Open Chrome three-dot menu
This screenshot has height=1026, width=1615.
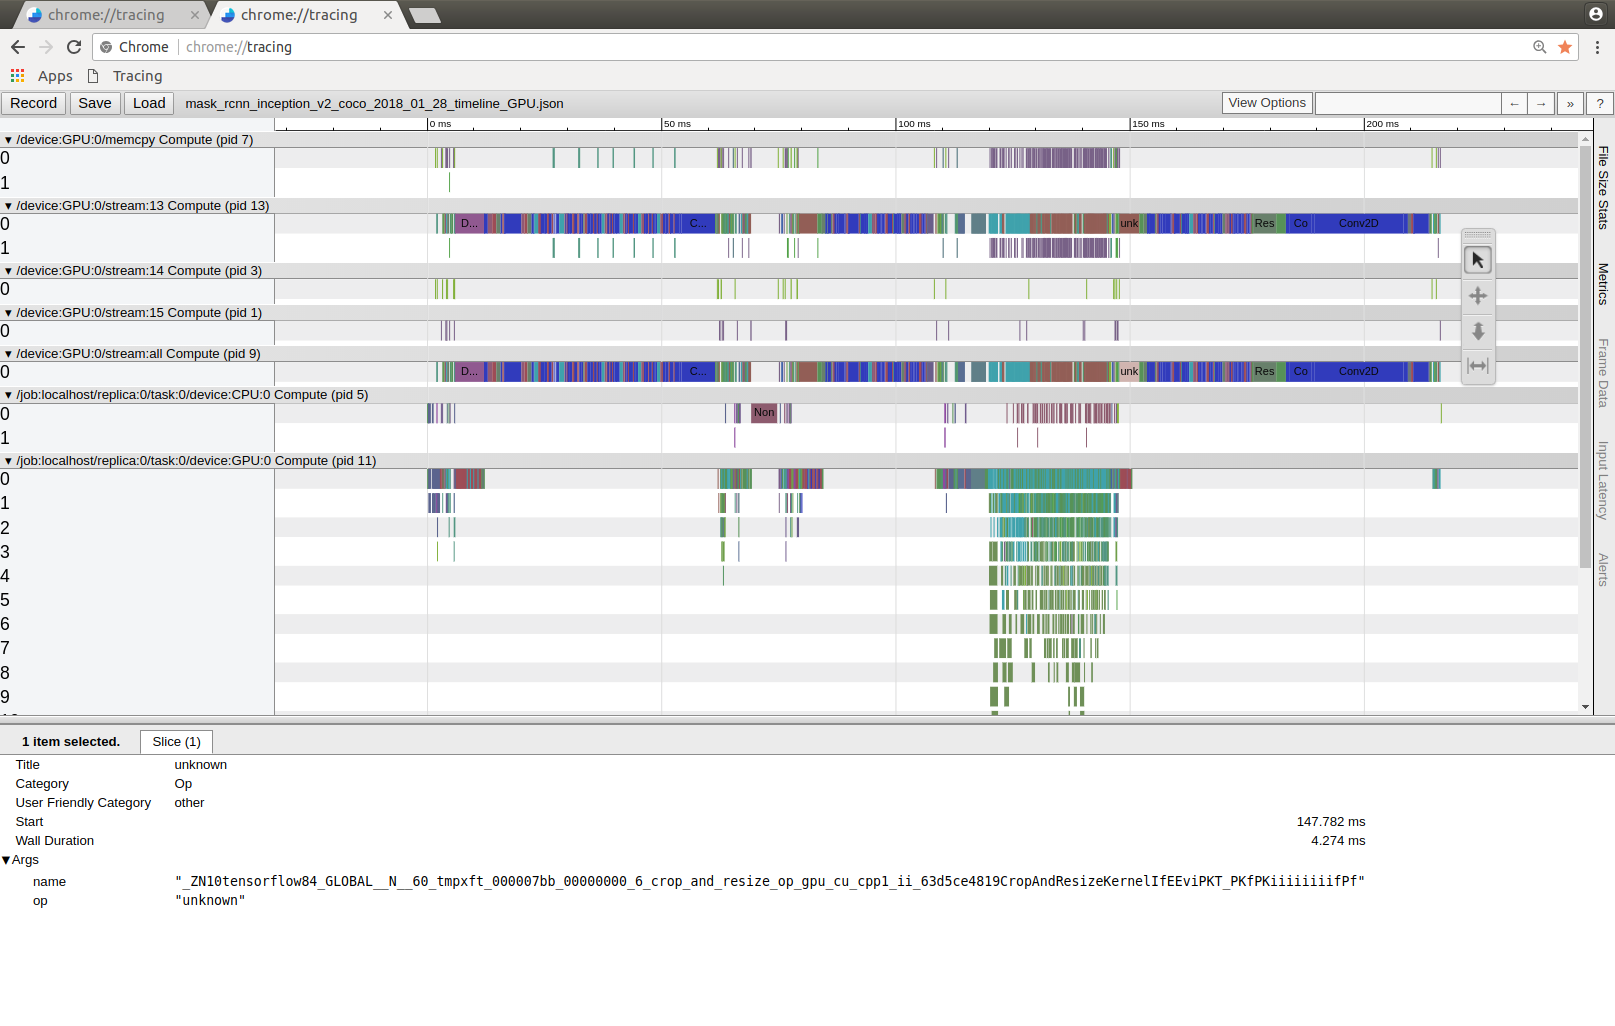[1597, 47]
